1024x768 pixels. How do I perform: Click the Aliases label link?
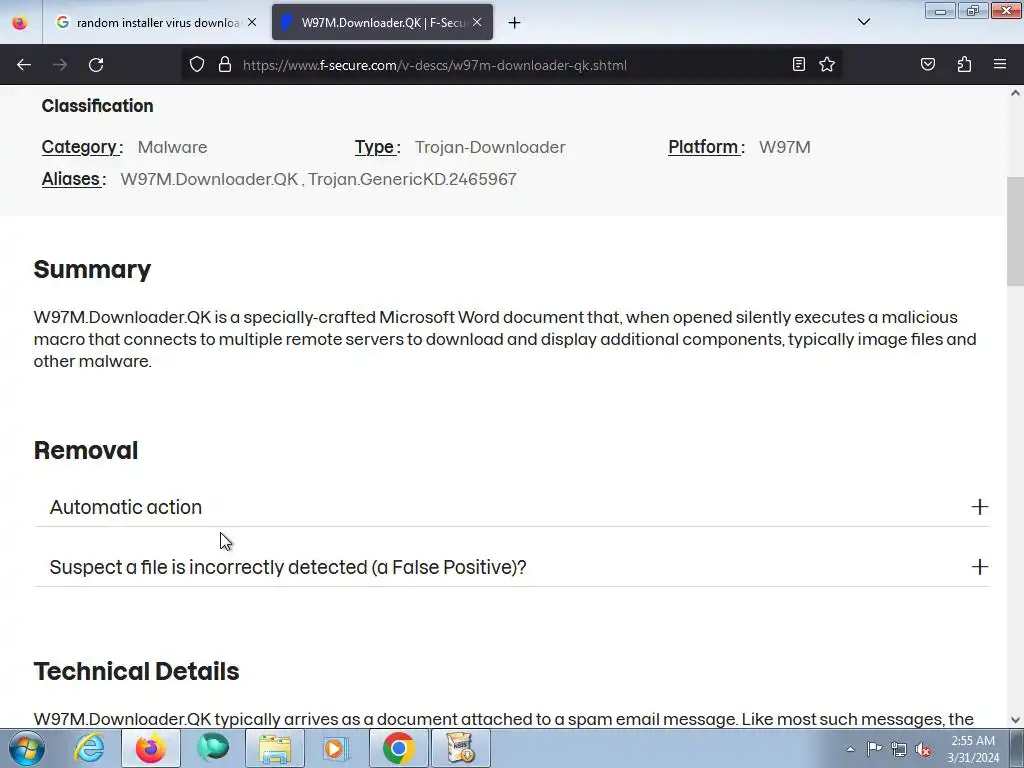click(x=71, y=179)
